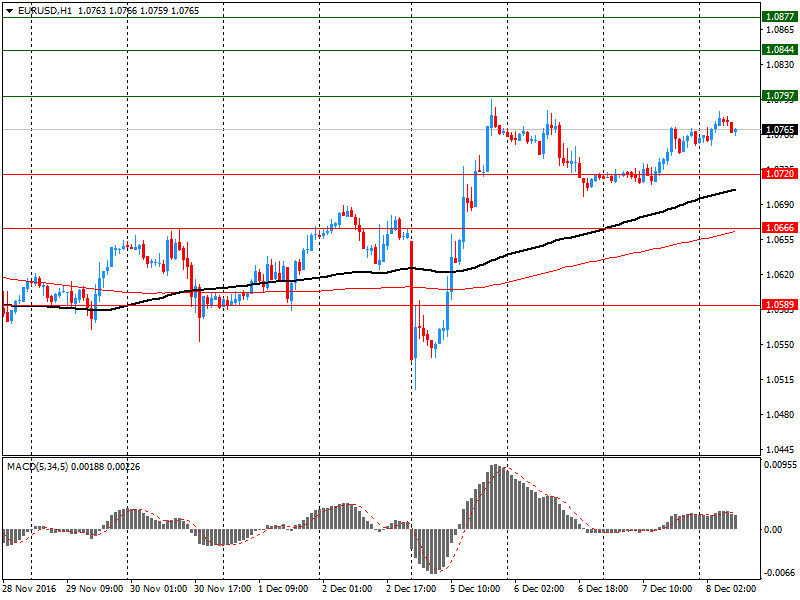This screenshot has height=600, width=800.
Task: Click the 30 Nov 17:00 time label
Action: pos(222,588)
